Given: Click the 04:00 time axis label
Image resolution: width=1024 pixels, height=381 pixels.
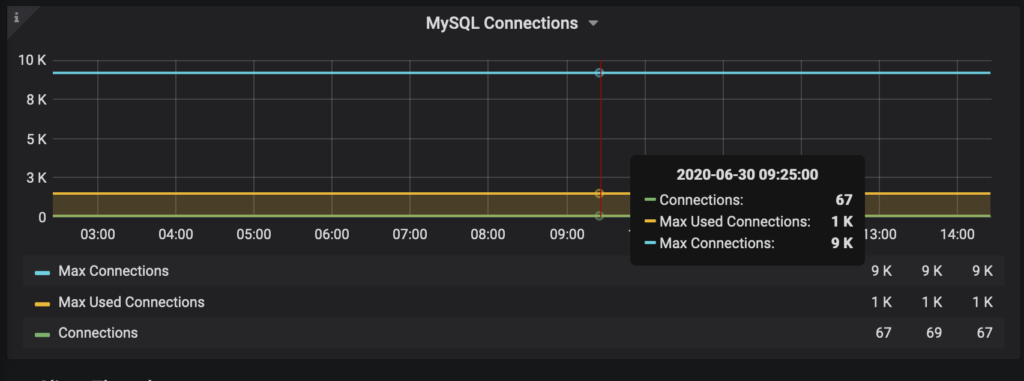Looking at the screenshot, I should [176, 235].
